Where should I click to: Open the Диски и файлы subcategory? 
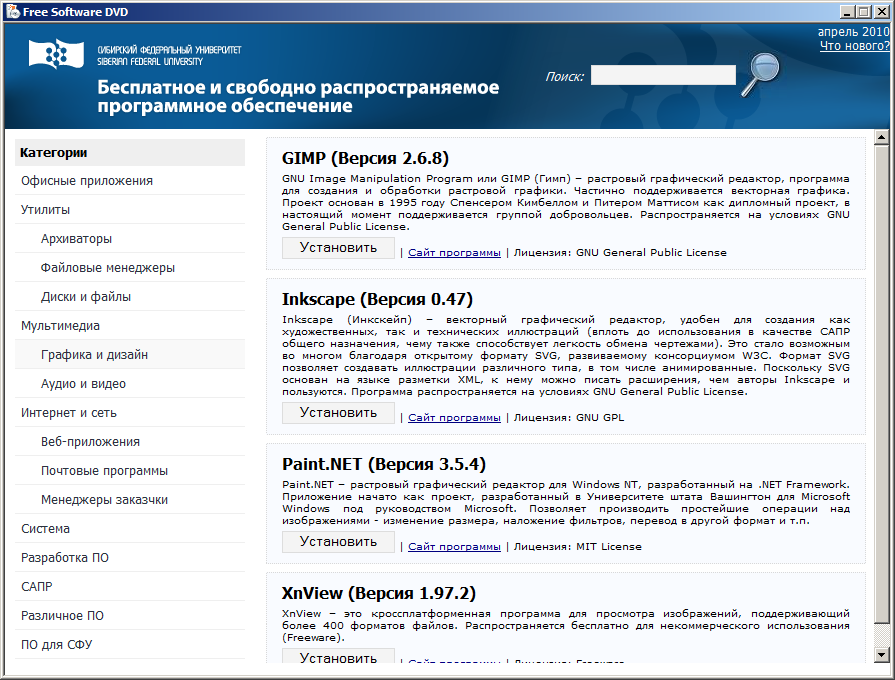[130, 297]
